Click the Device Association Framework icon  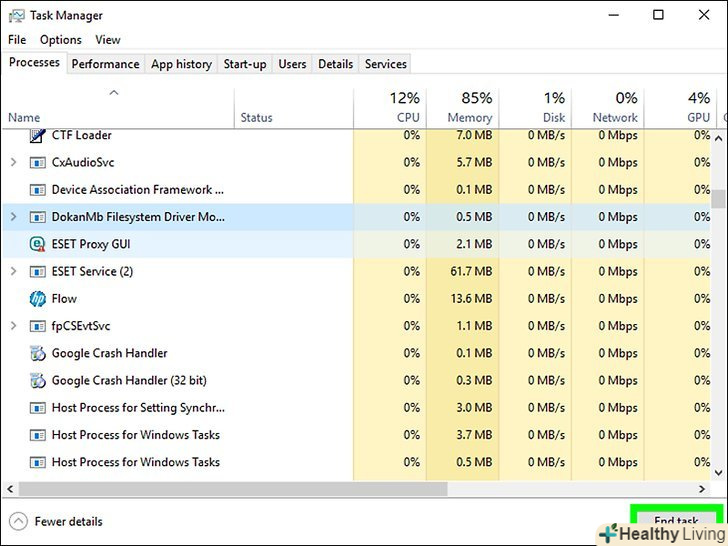tap(38, 190)
